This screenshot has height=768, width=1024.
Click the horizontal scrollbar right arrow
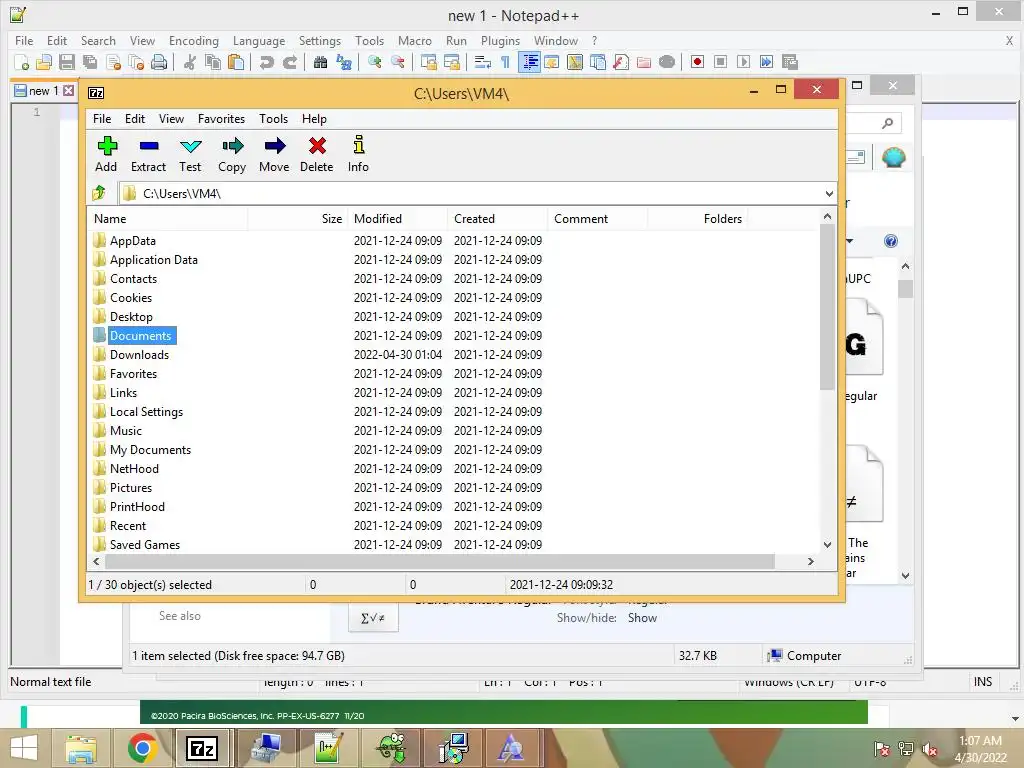click(810, 561)
